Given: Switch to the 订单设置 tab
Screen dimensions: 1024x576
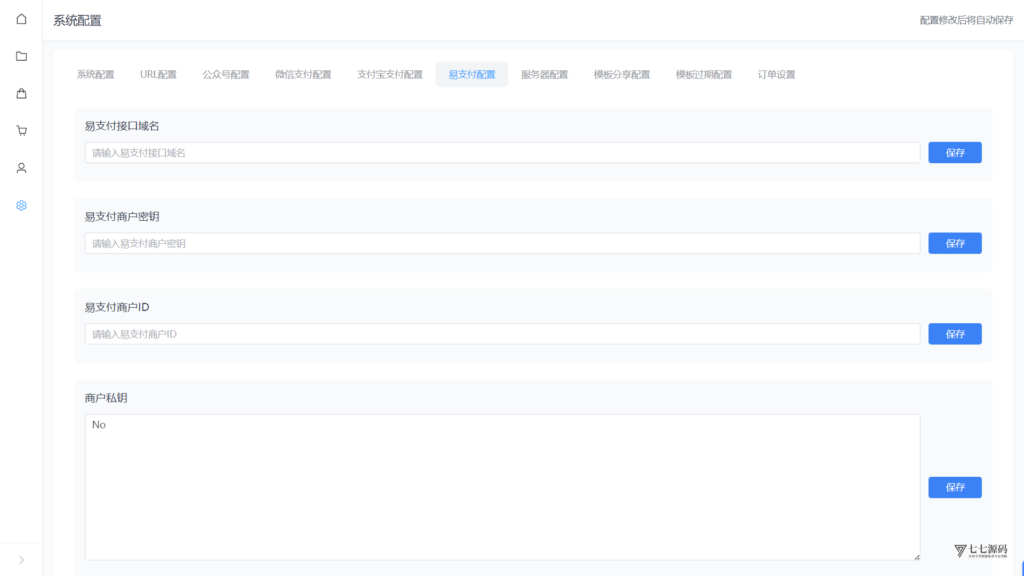Looking at the screenshot, I should (x=776, y=74).
